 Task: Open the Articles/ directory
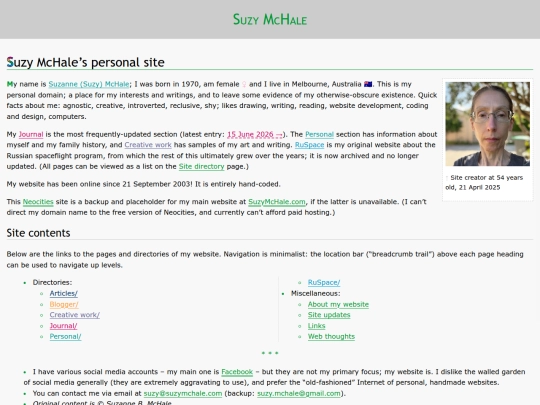tap(64, 293)
